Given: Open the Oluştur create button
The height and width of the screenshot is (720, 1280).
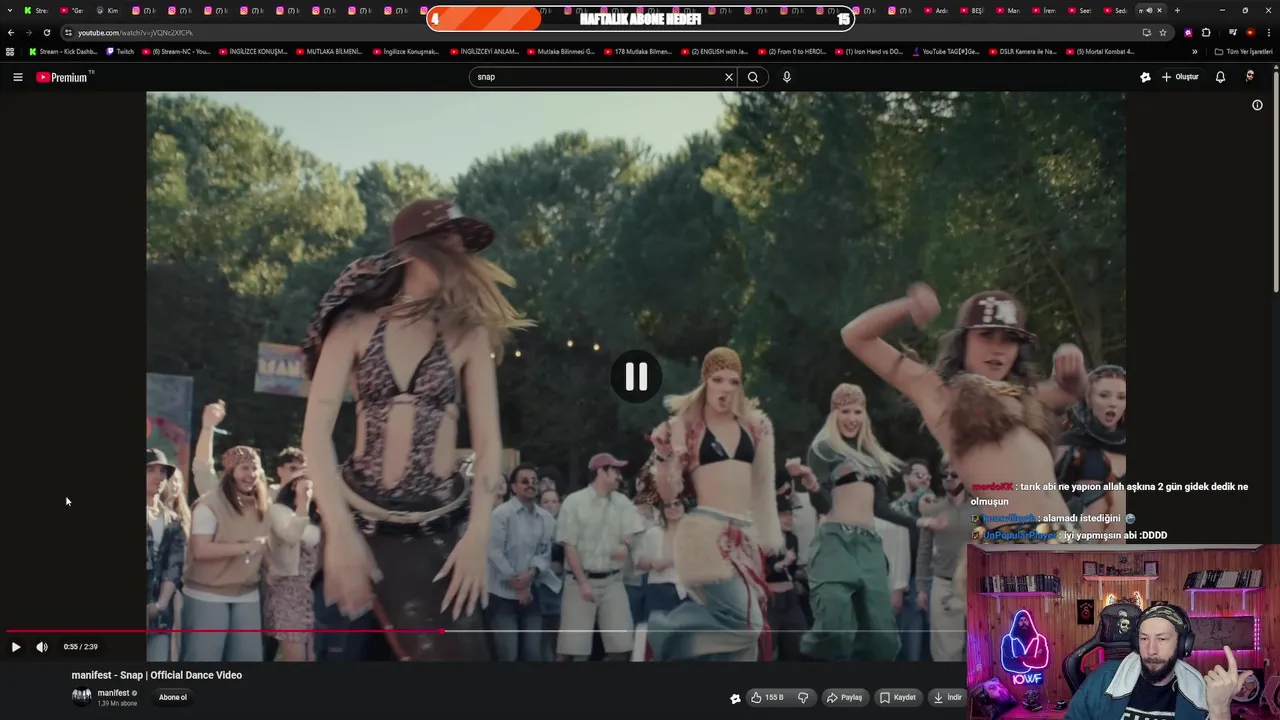Looking at the screenshot, I should coord(1181,77).
